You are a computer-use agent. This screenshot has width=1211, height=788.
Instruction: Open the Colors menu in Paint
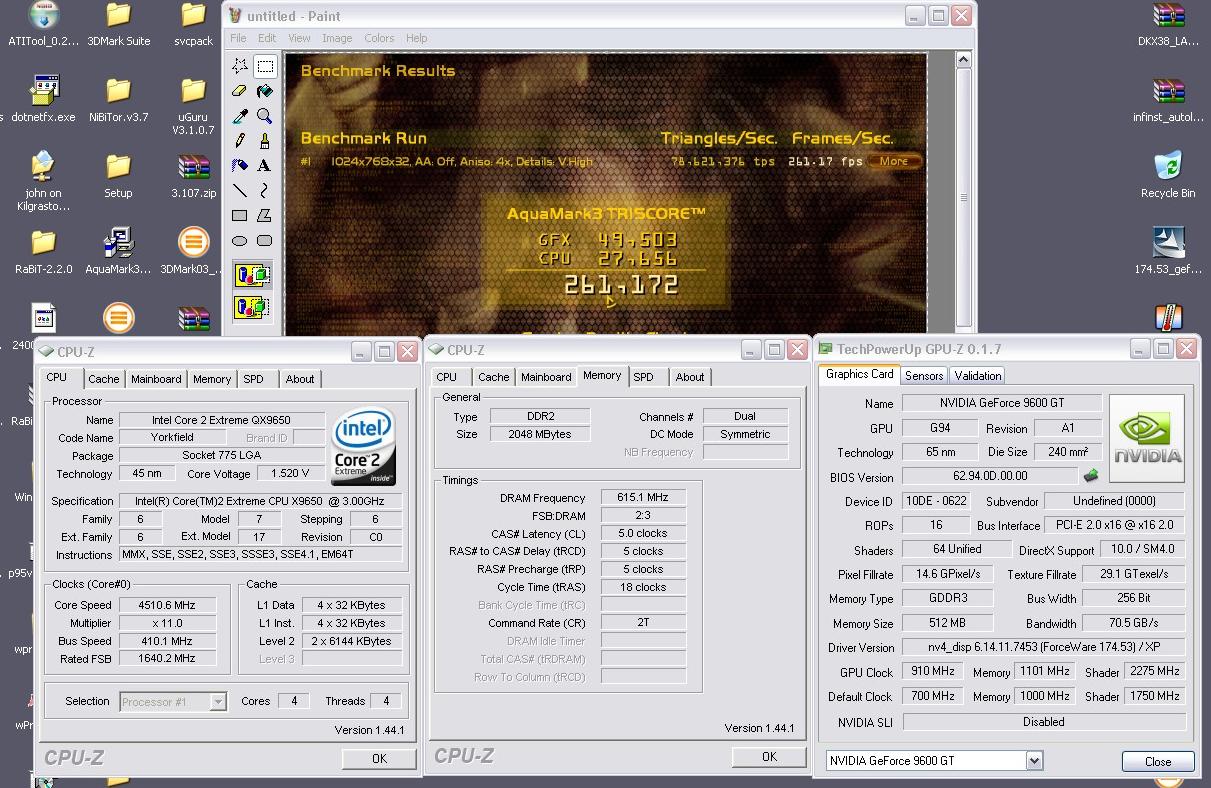point(379,38)
